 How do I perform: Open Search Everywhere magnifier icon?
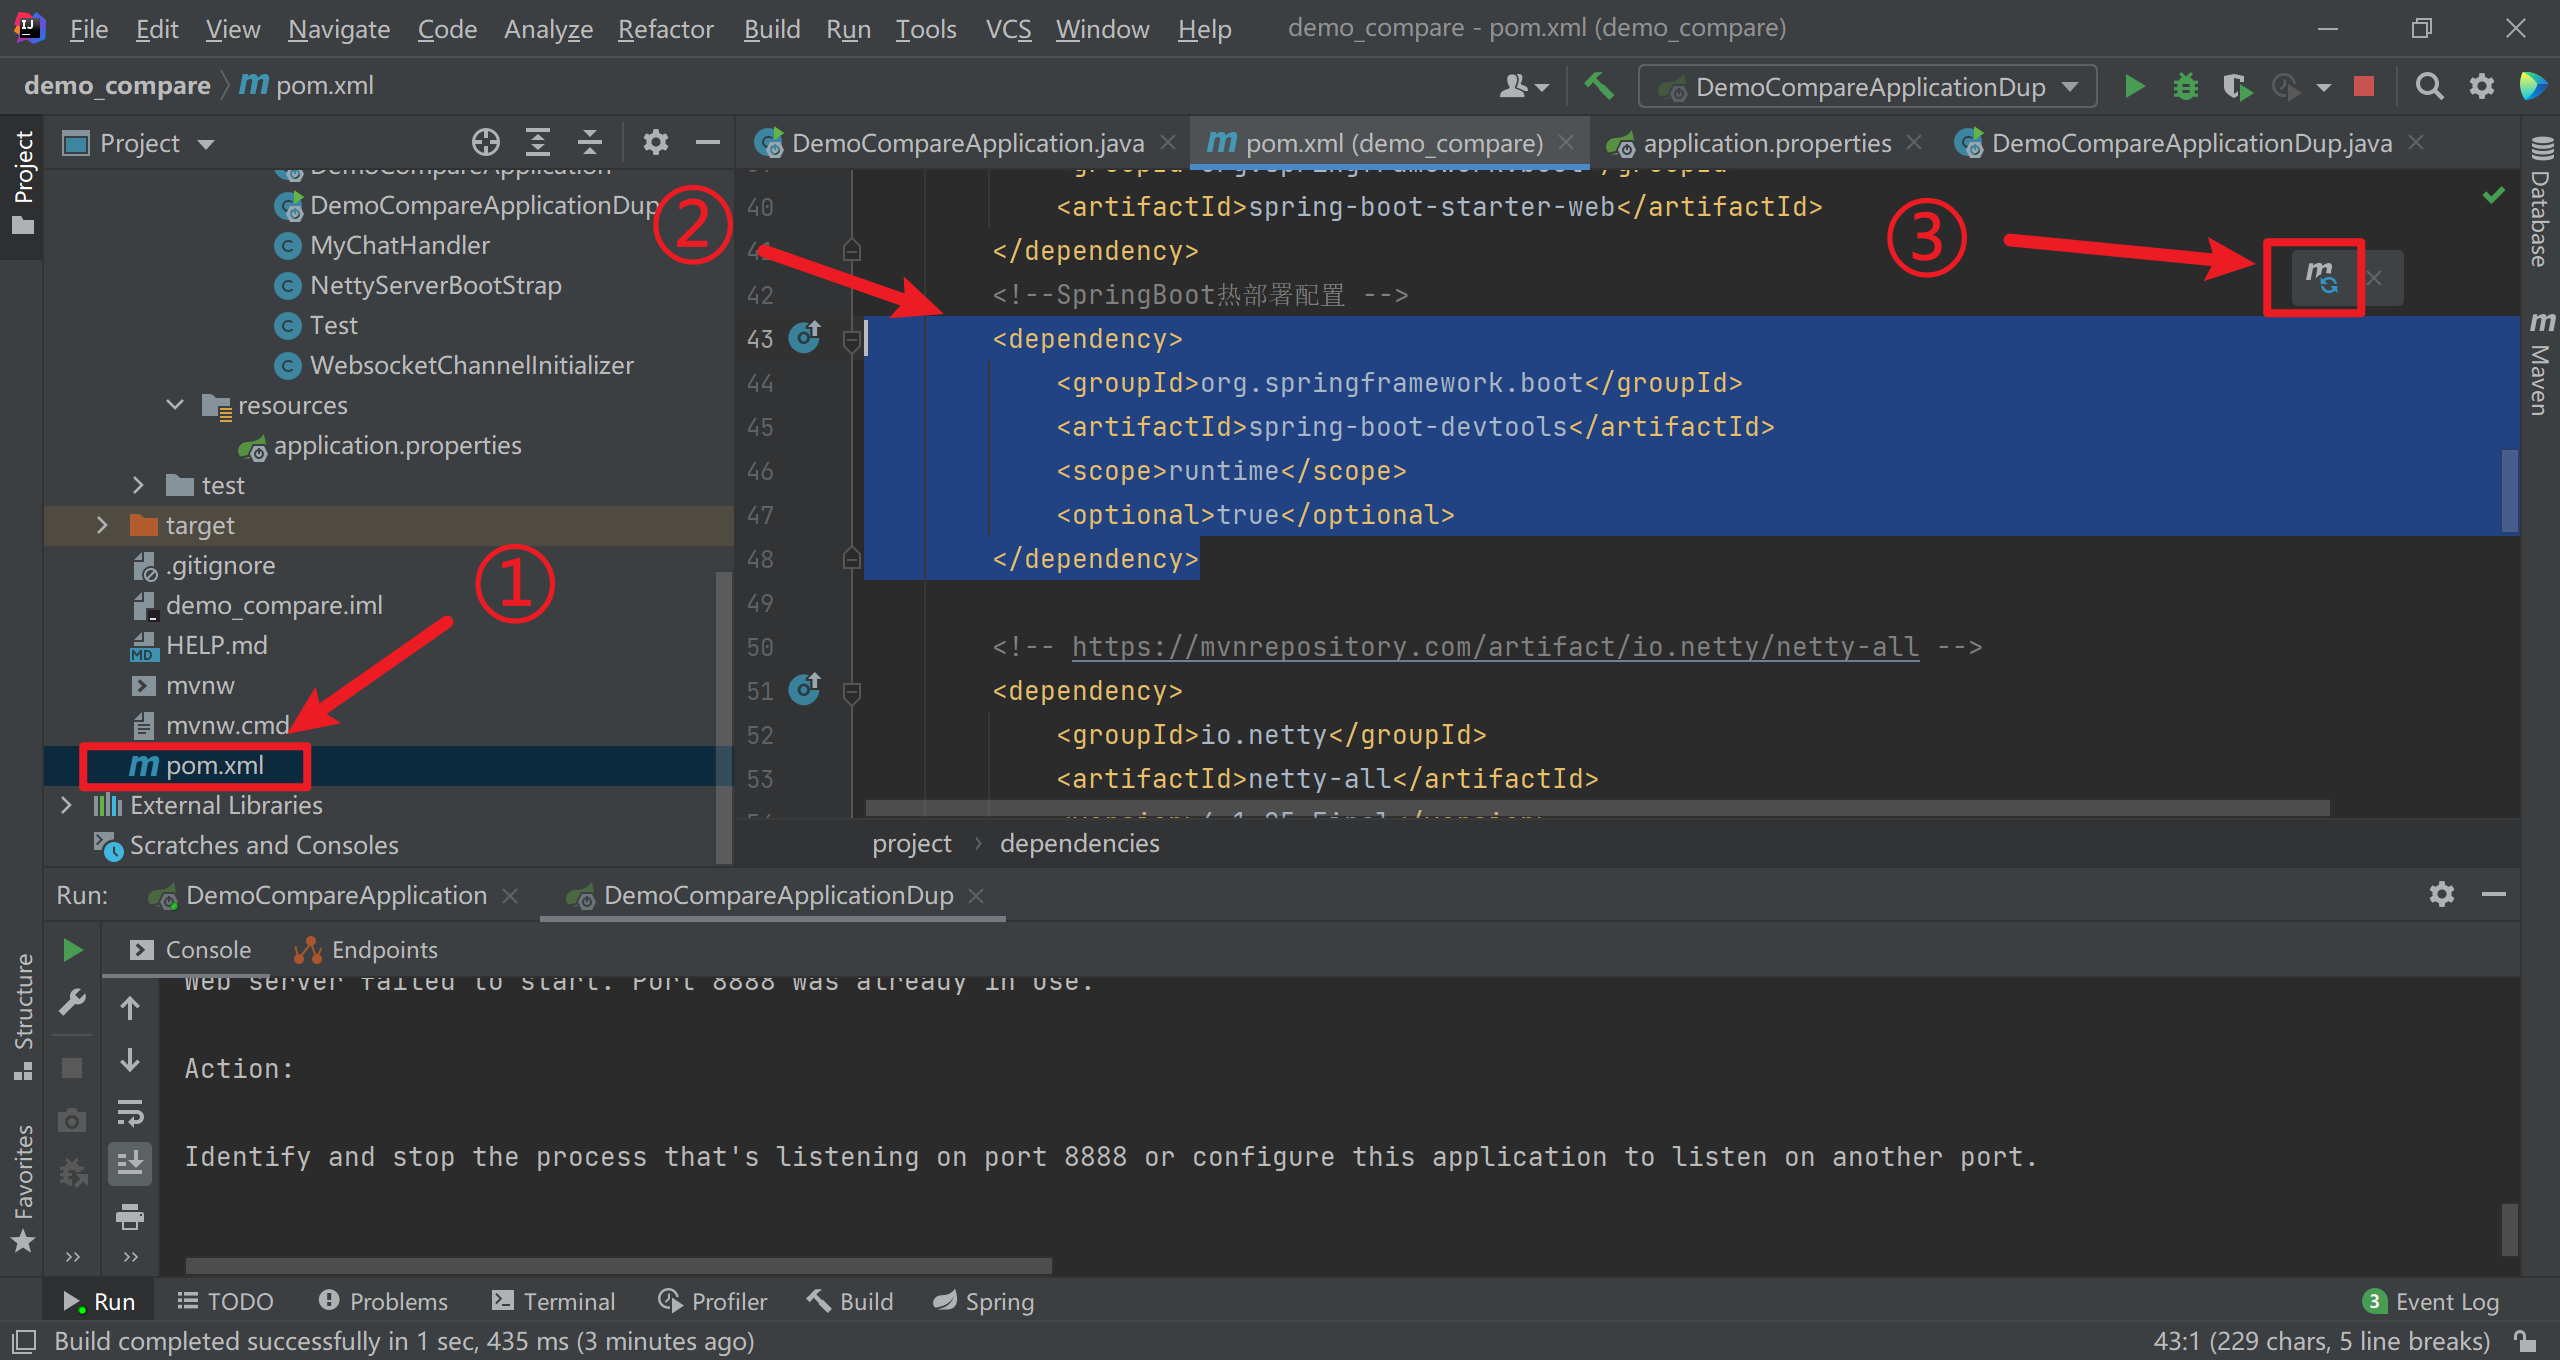pos(2429,87)
